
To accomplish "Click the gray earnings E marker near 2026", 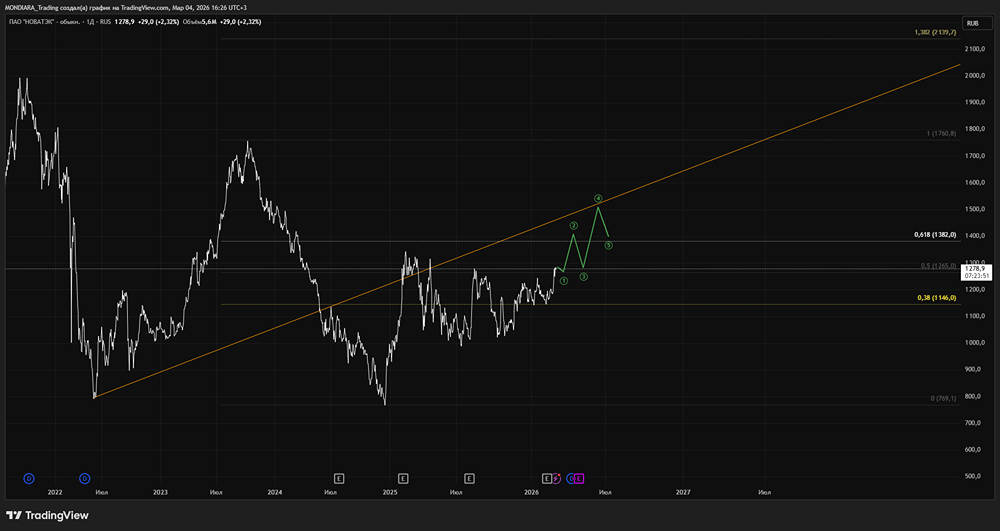I will [x=547, y=478].
